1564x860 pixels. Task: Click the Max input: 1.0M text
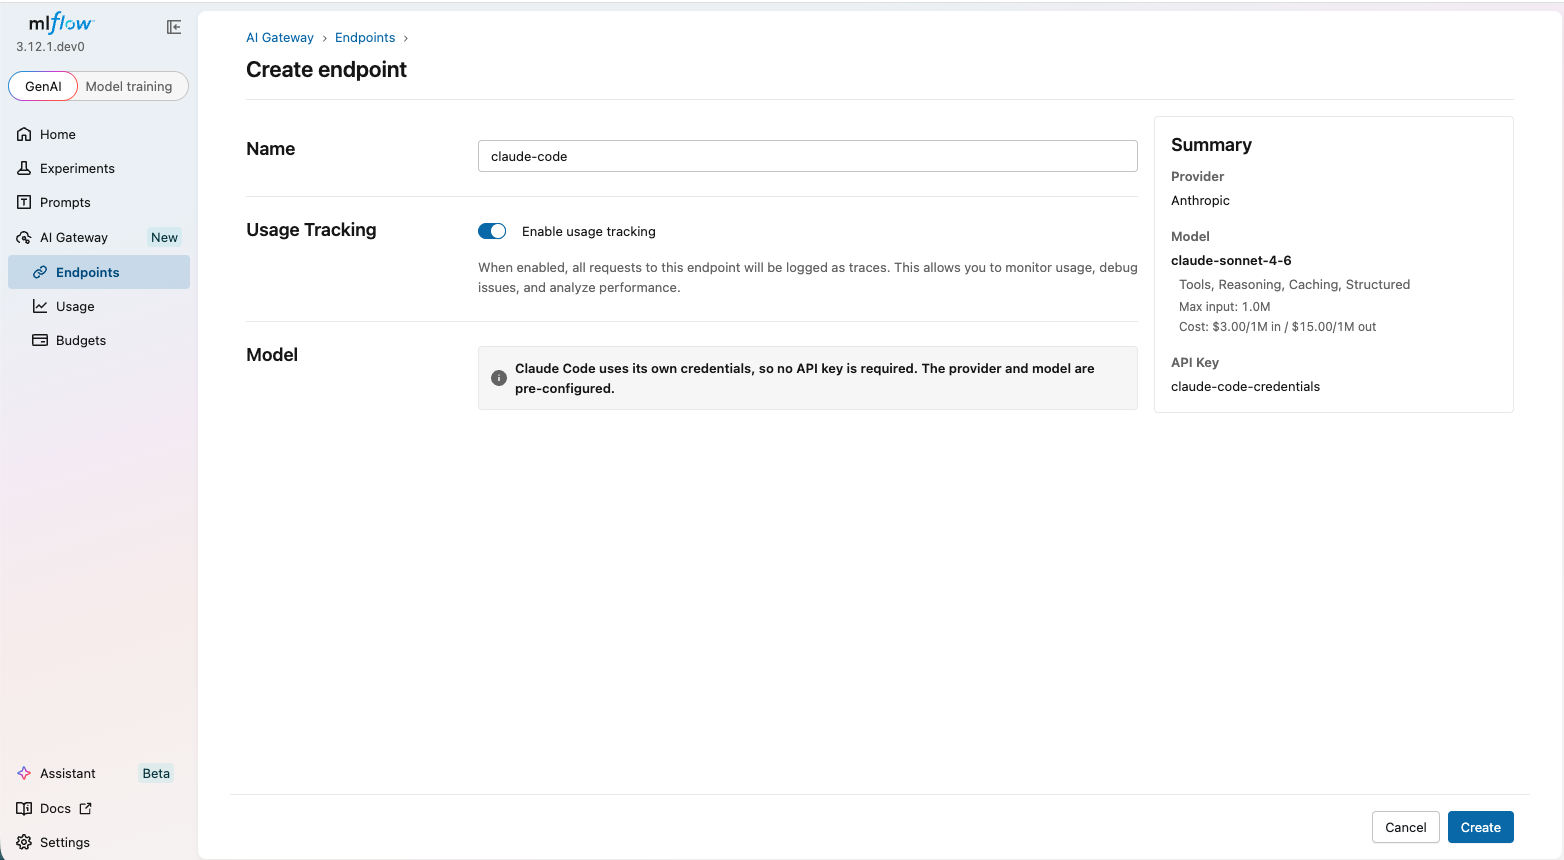pos(1225,307)
